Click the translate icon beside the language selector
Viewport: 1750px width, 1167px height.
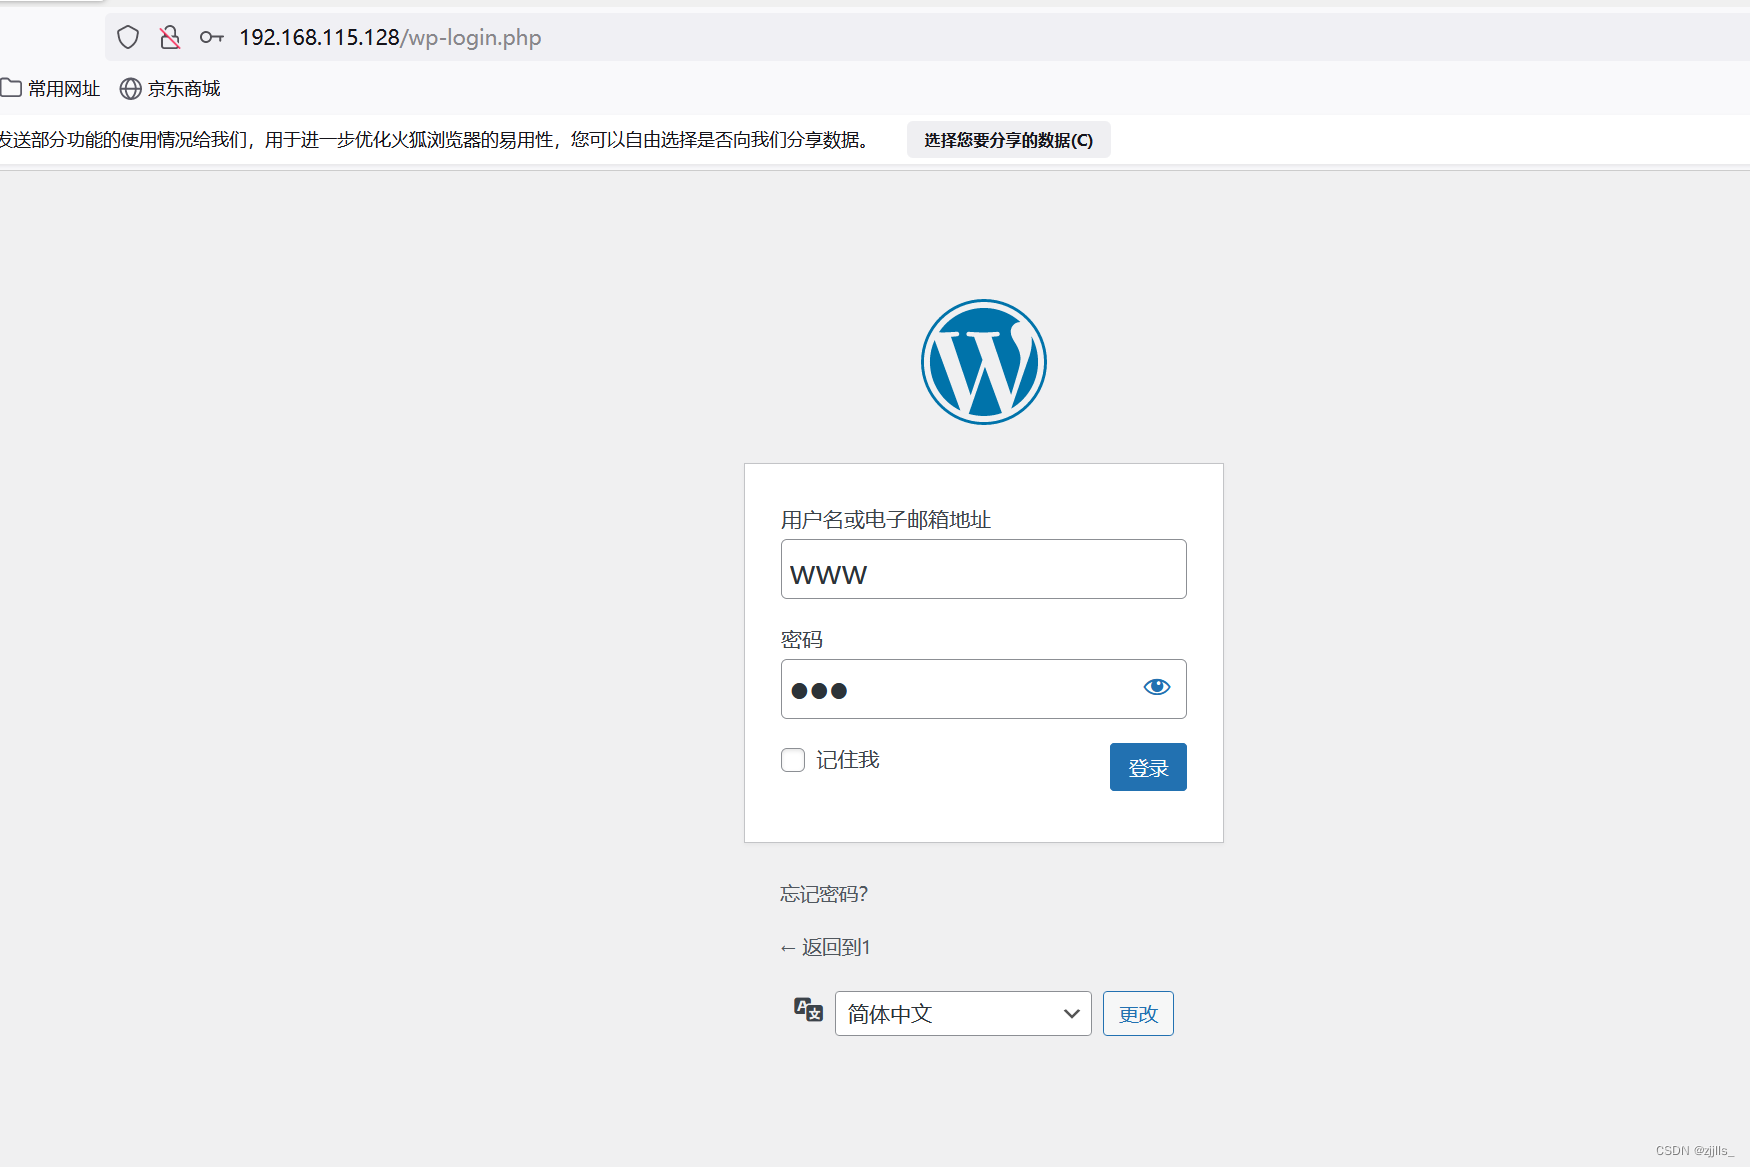(x=807, y=1011)
